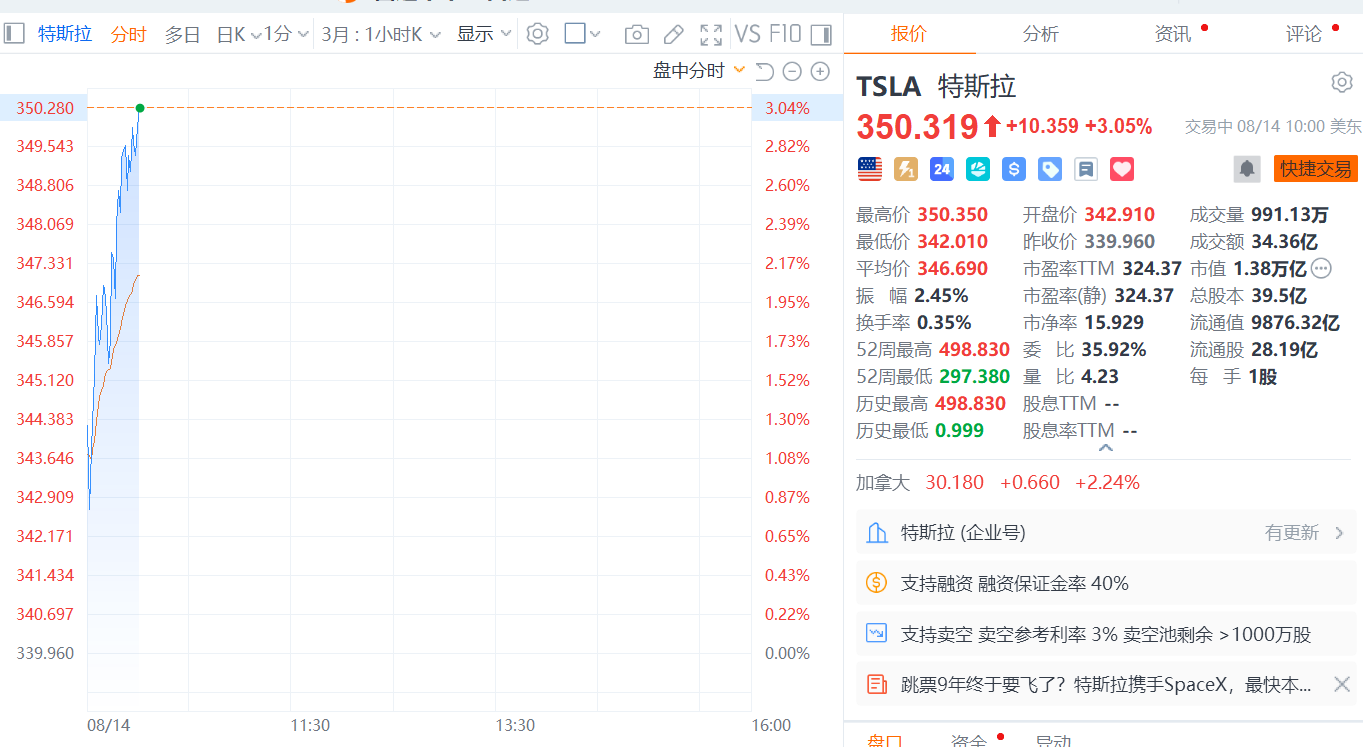The height and width of the screenshot is (747, 1363).
Task: Click the 11:30 time axis label
Action: click(x=311, y=725)
